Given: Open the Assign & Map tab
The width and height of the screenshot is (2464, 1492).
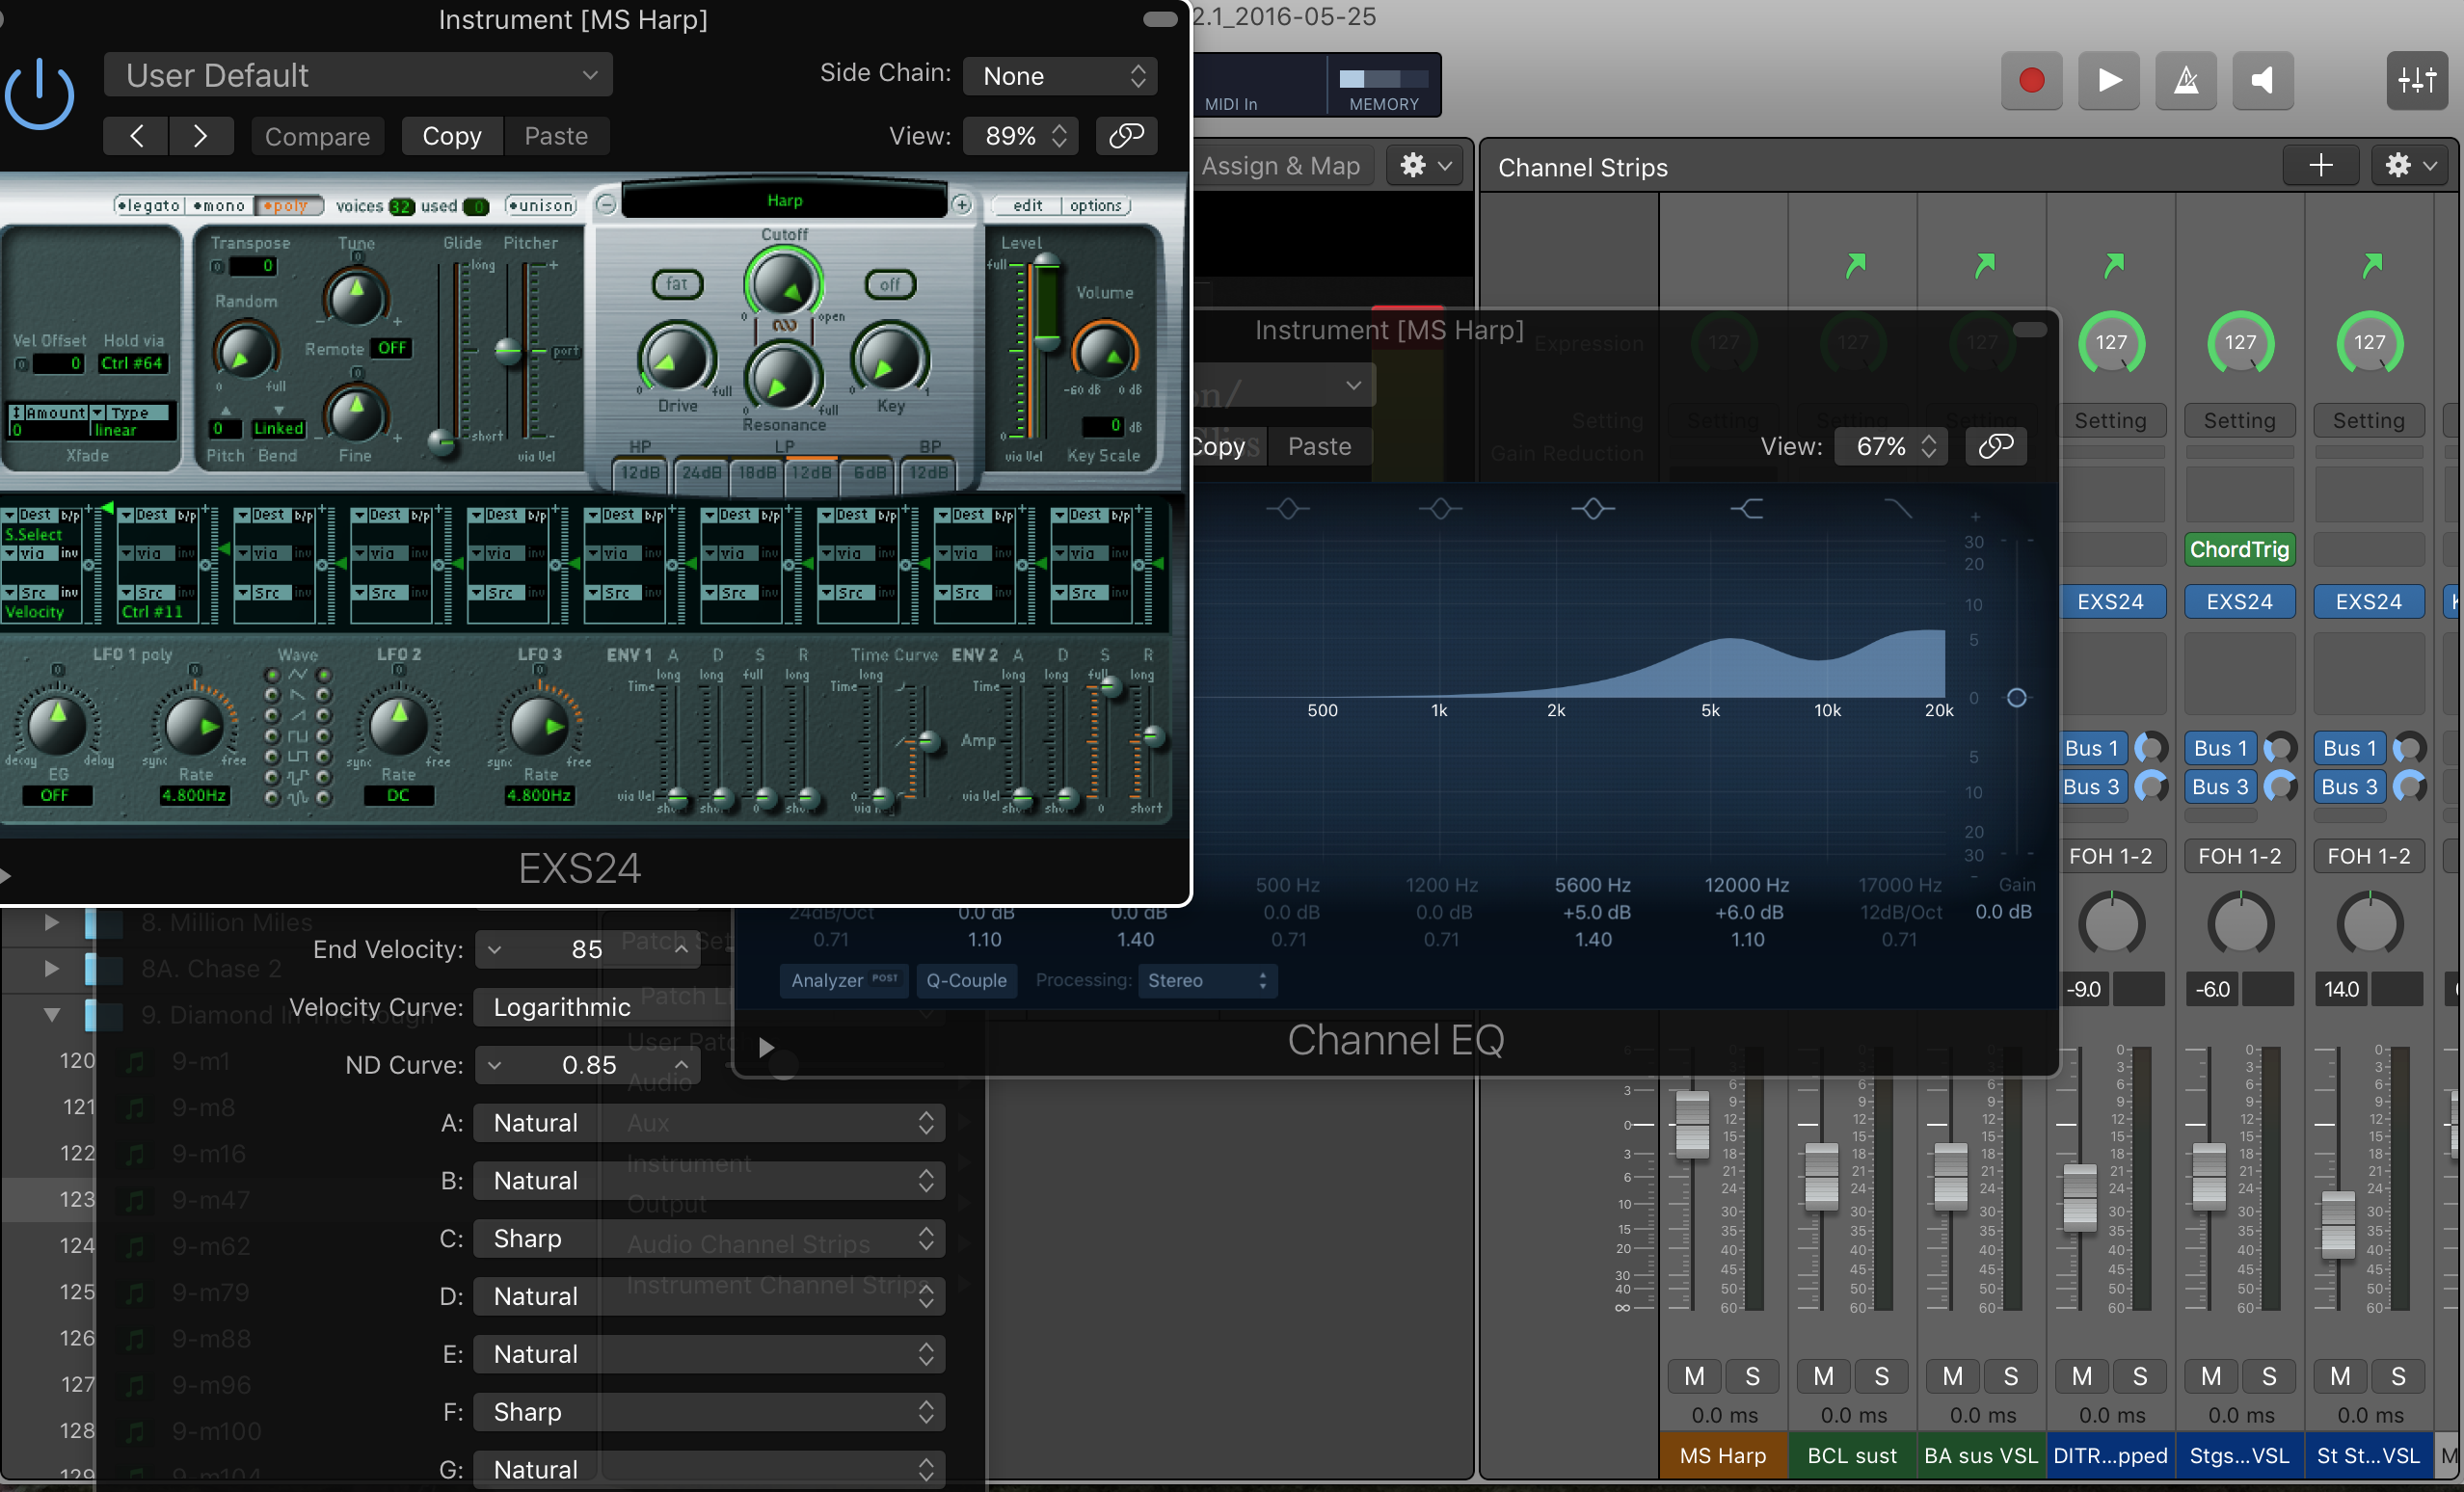Looking at the screenshot, I should point(1280,166).
